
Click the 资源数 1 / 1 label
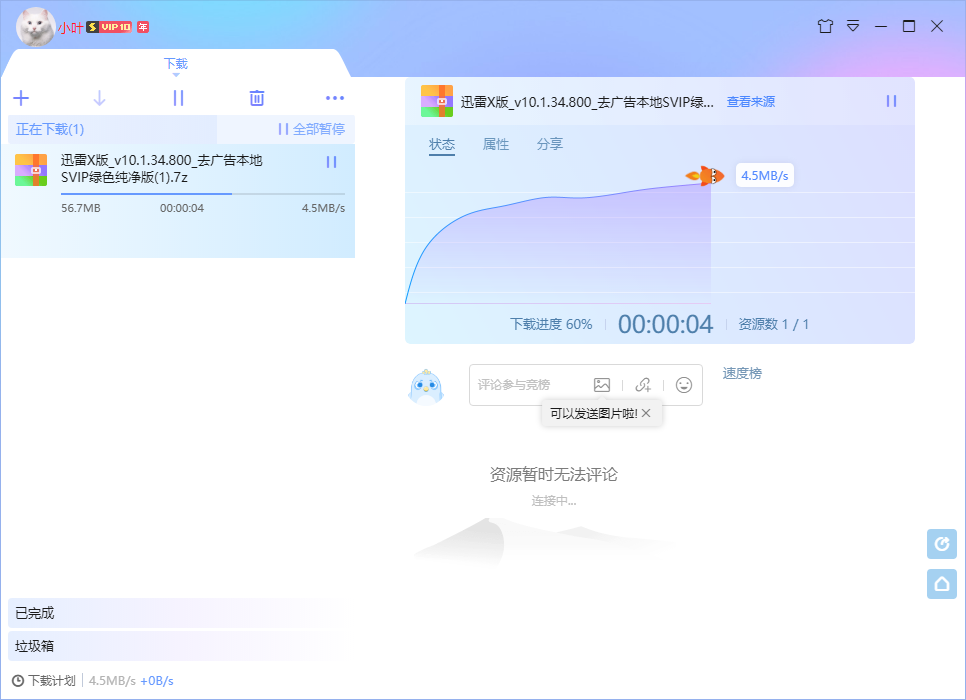pyautogui.click(x=774, y=324)
